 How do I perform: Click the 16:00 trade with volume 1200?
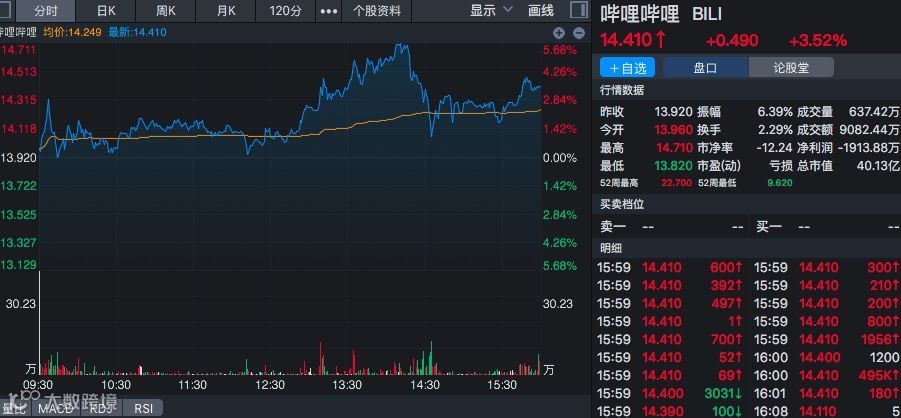[827, 358]
